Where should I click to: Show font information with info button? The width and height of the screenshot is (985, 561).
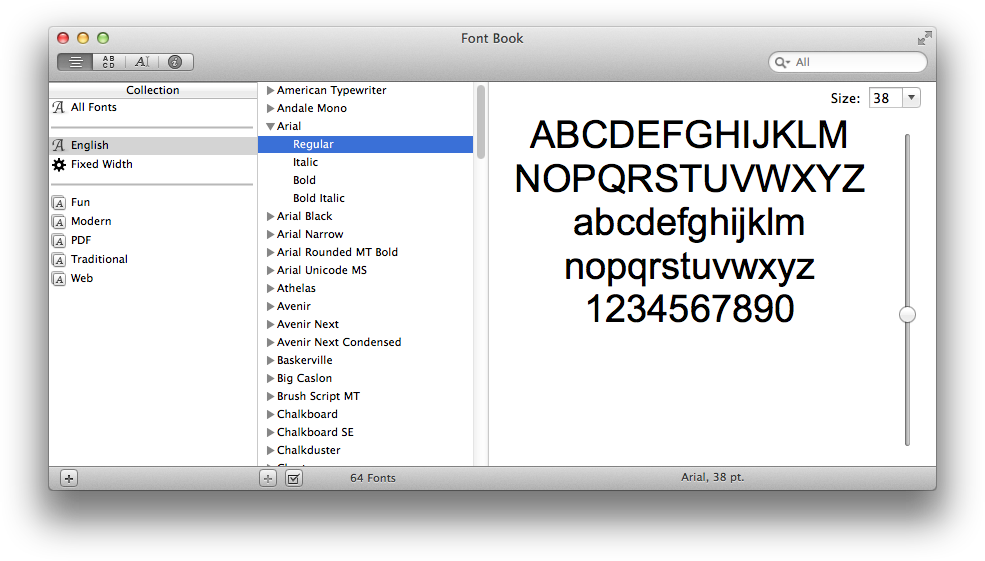(x=175, y=62)
